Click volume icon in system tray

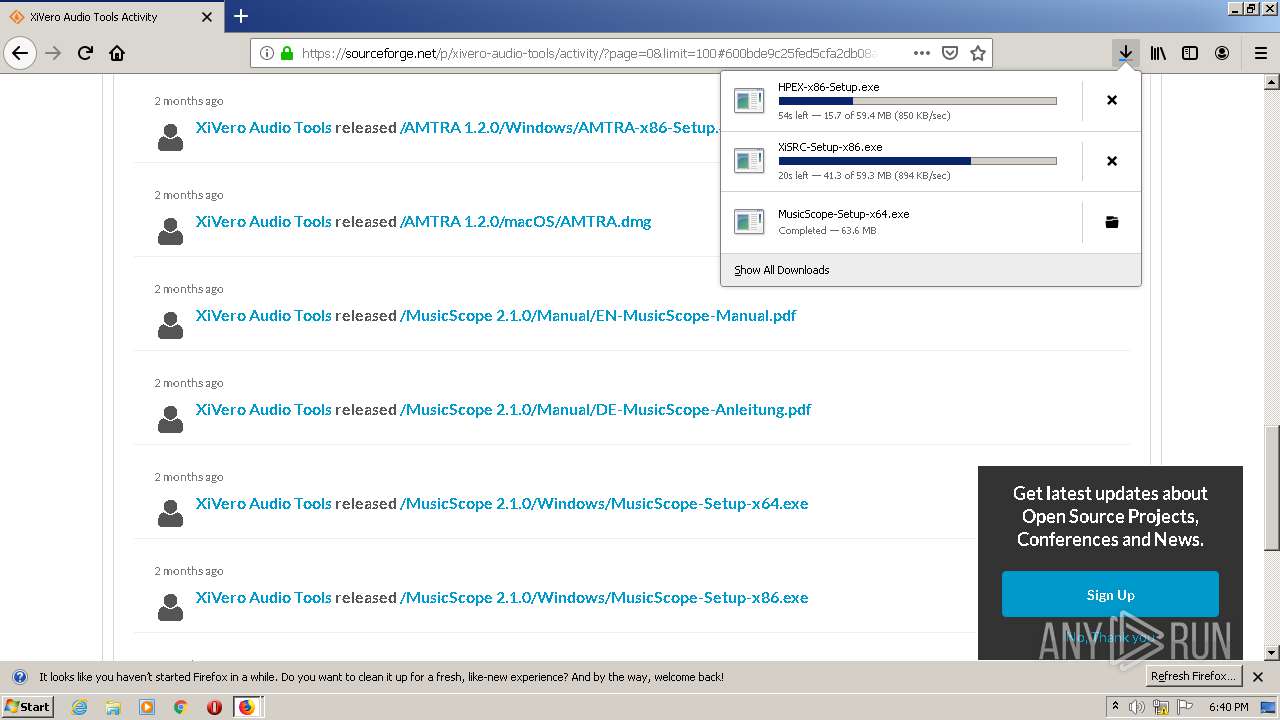(1137, 707)
